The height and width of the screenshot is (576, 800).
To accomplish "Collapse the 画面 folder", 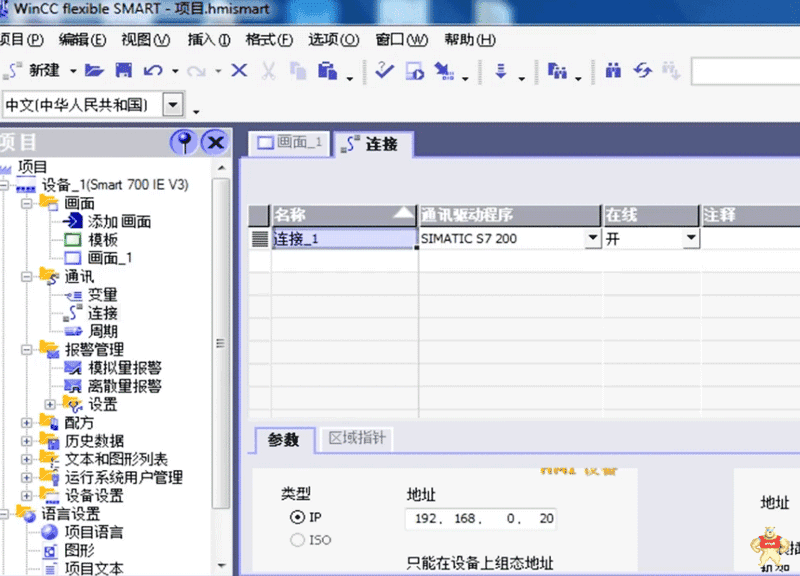I will click(x=27, y=203).
